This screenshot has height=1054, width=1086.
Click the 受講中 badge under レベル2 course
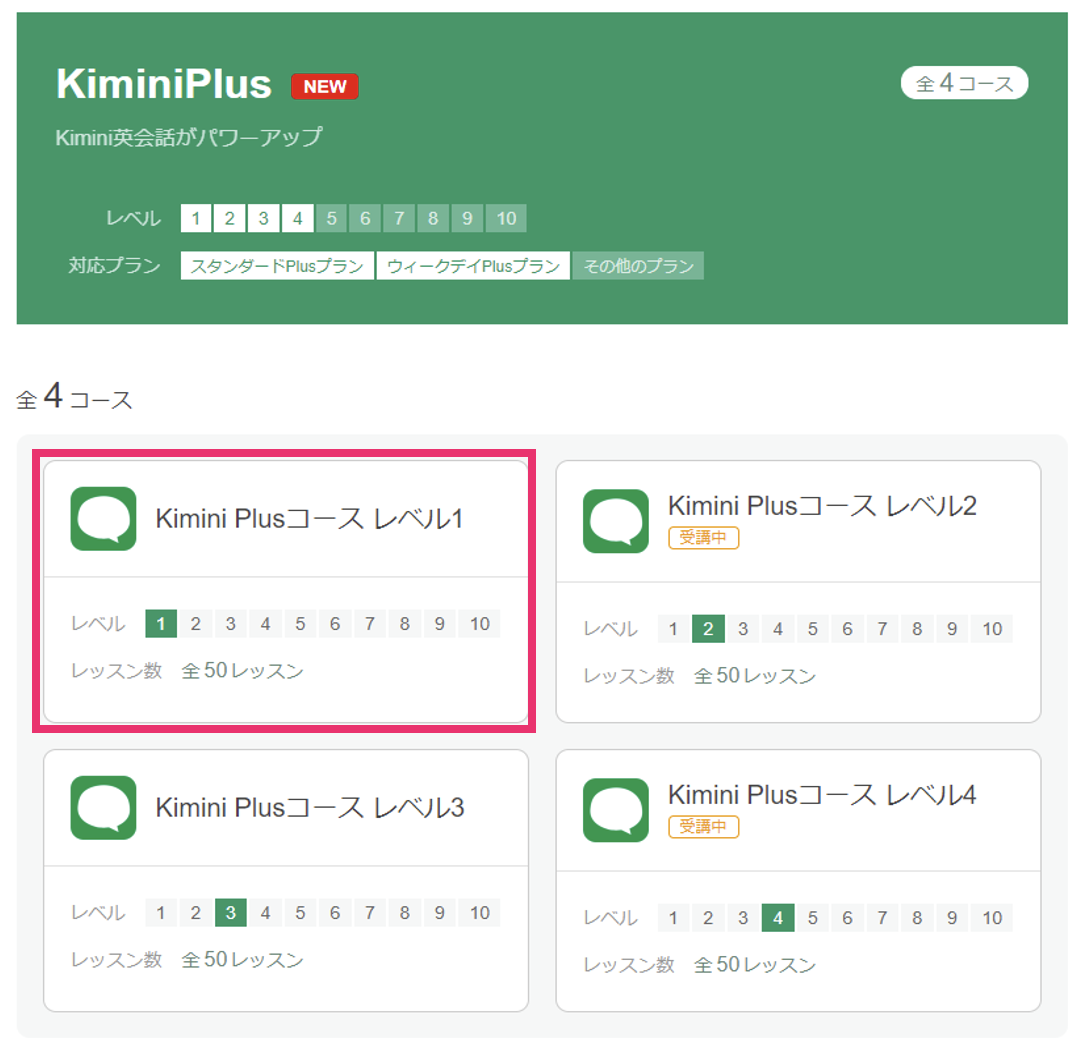coord(703,537)
